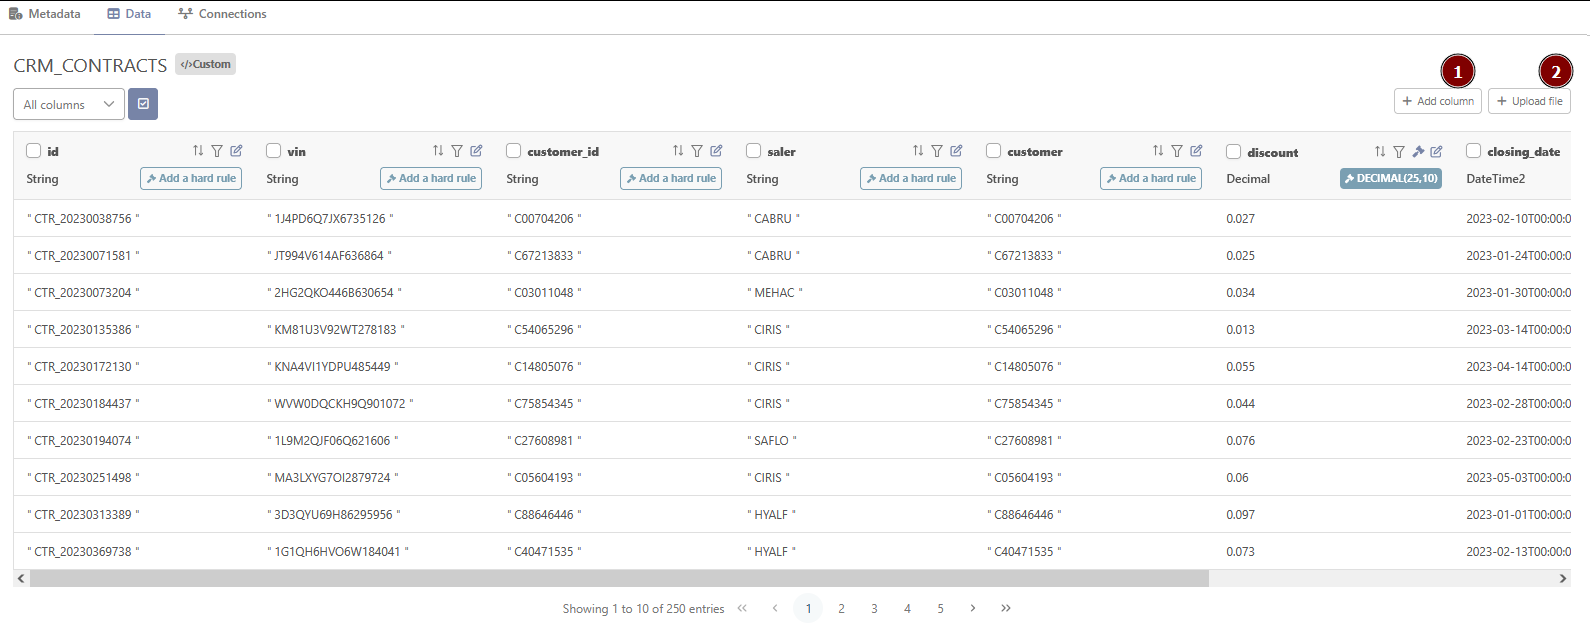
Task: Sort by the id column
Action: click(x=198, y=151)
